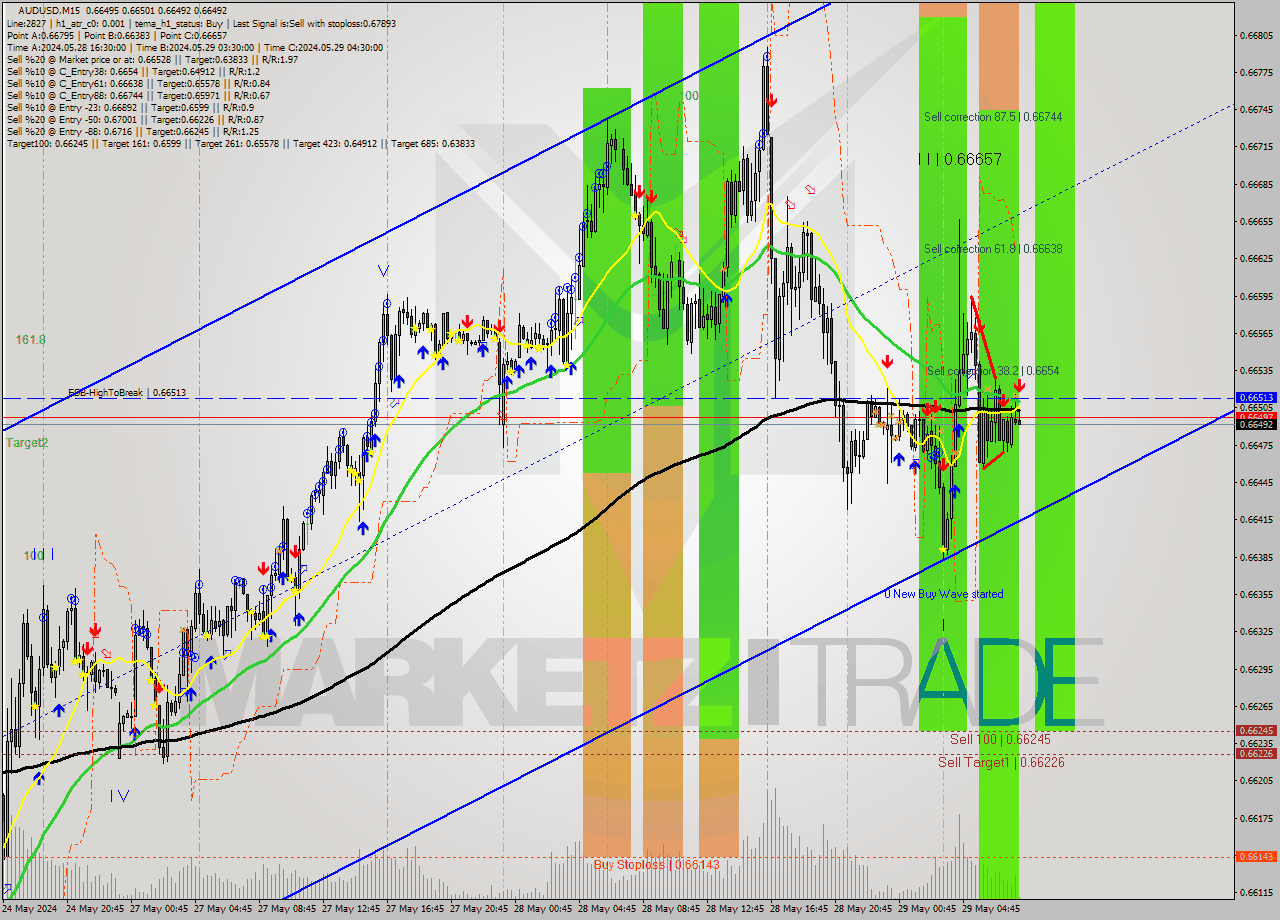1280x920 pixels.
Task: Click the '28 May 04:45' time axis label
Action: point(609,910)
